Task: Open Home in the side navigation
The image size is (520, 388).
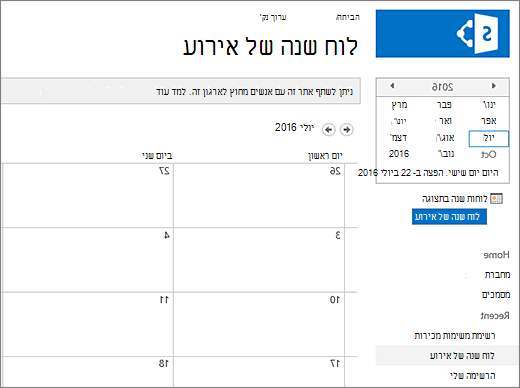Action: (x=496, y=255)
